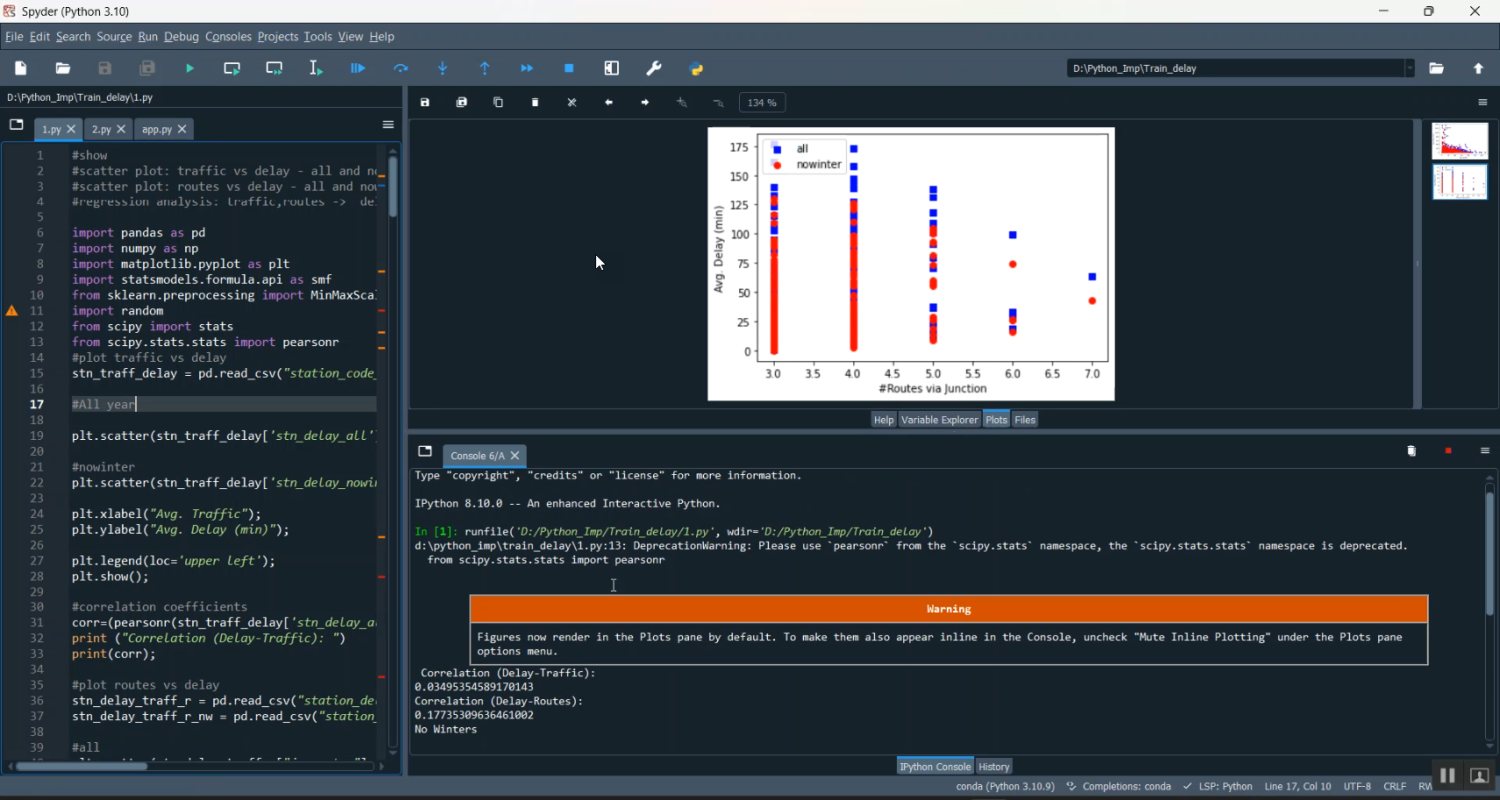Switch to the Variable Explorer pane
1500x800 pixels.
939,420
